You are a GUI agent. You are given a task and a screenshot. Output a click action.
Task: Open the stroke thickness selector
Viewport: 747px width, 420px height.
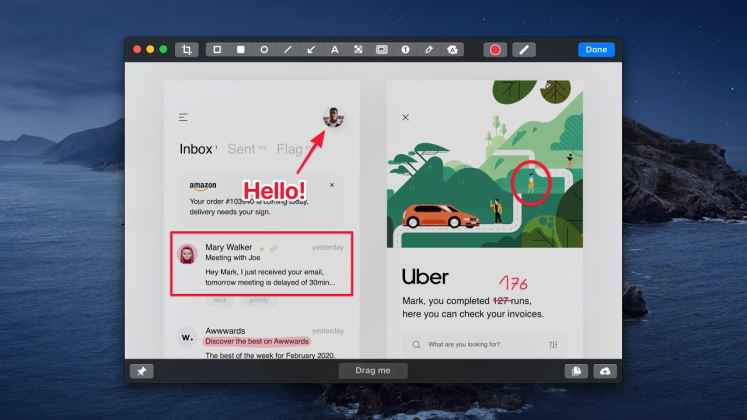tap(523, 49)
